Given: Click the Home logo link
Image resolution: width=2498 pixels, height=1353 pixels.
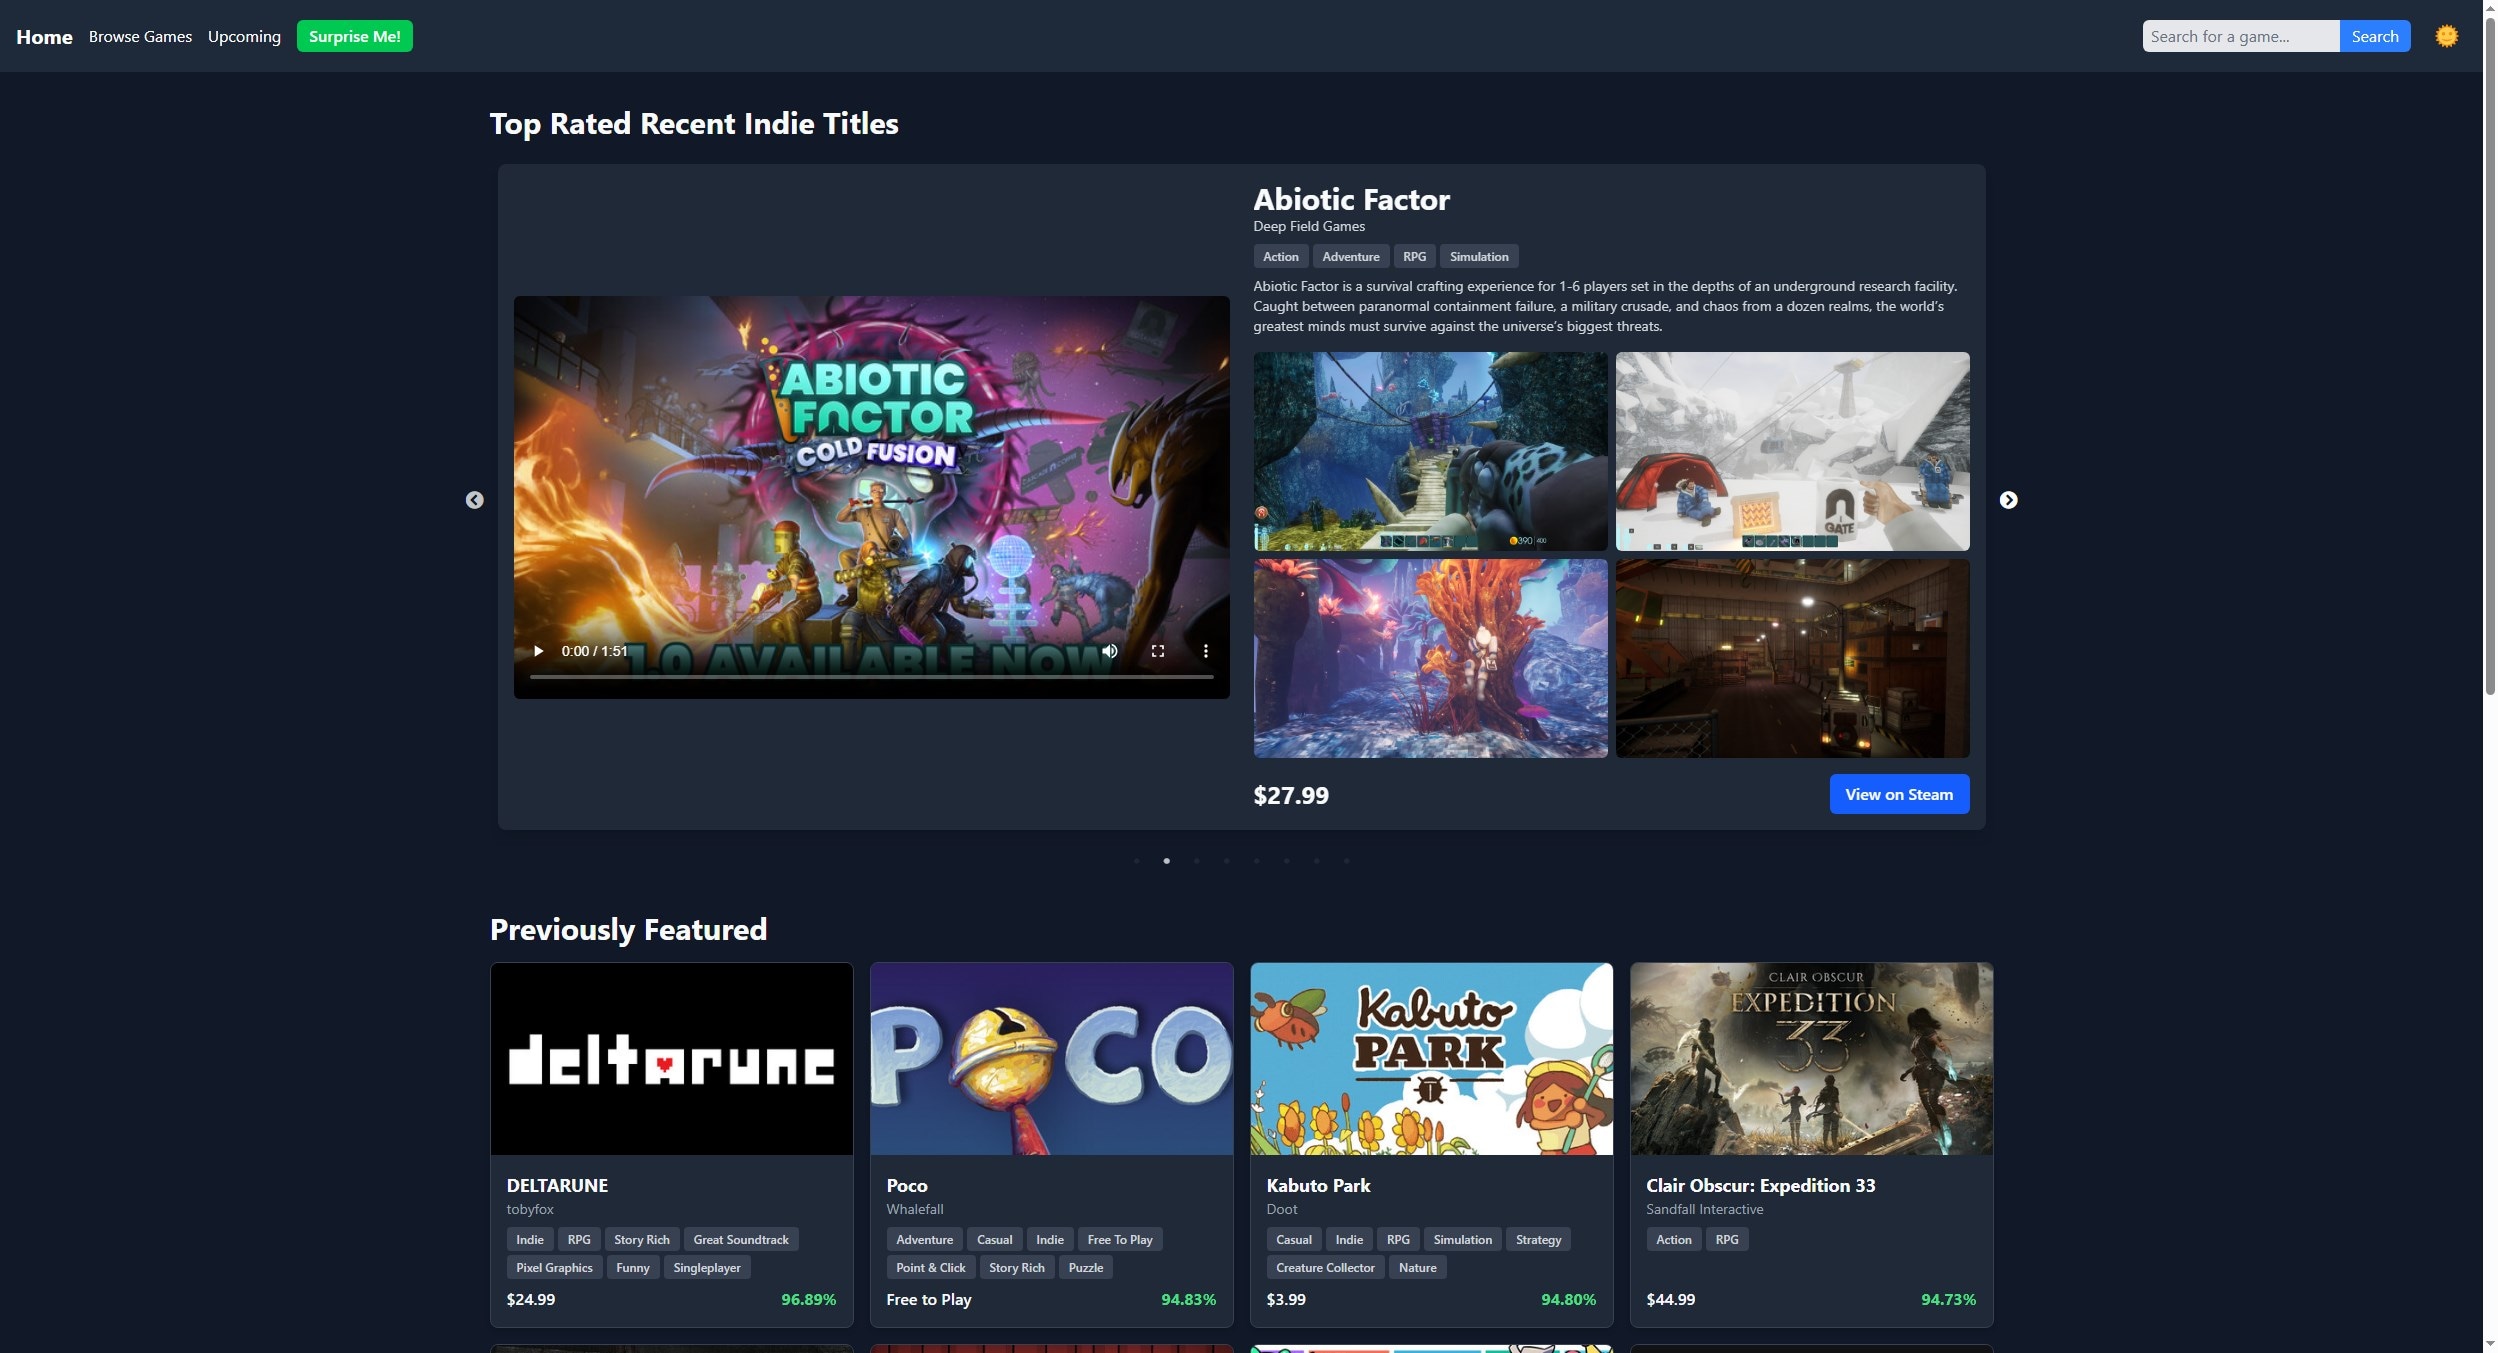Looking at the screenshot, I should point(44,37).
